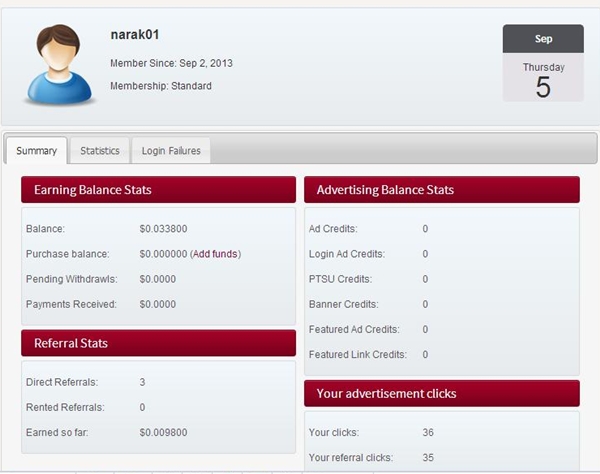Image resolution: width=600 pixels, height=474 pixels.
Task: Open the Summary tab
Action: (x=36, y=151)
